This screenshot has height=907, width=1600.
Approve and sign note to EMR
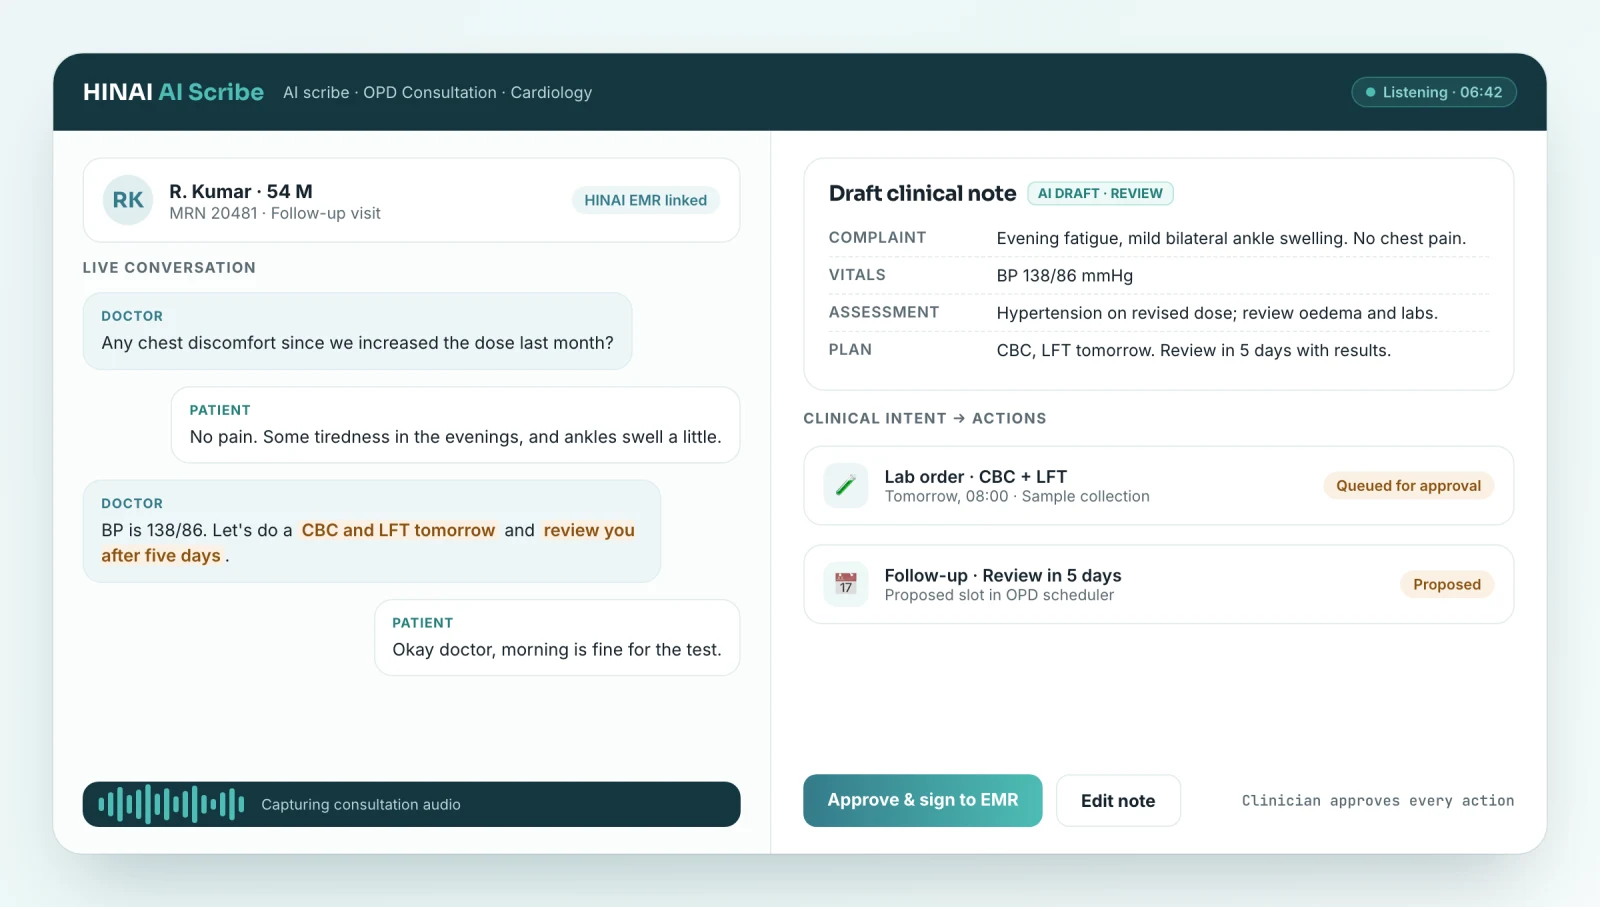pyautogui.click(x=922, y=800)
